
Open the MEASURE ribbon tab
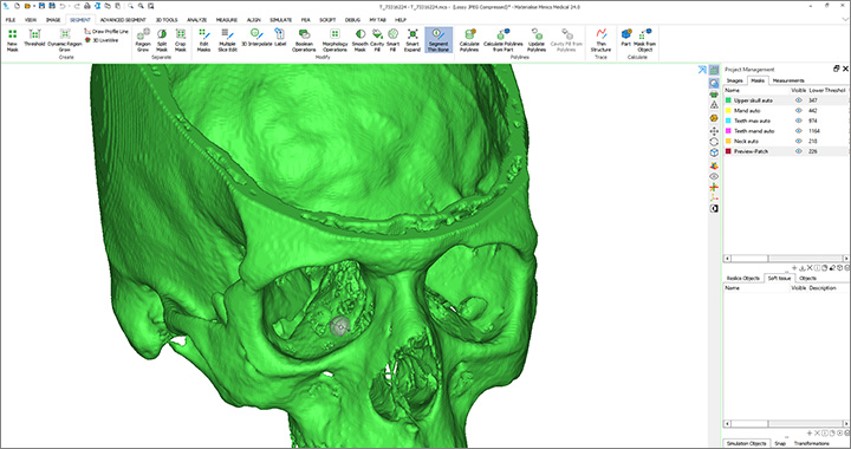[226, 20]
